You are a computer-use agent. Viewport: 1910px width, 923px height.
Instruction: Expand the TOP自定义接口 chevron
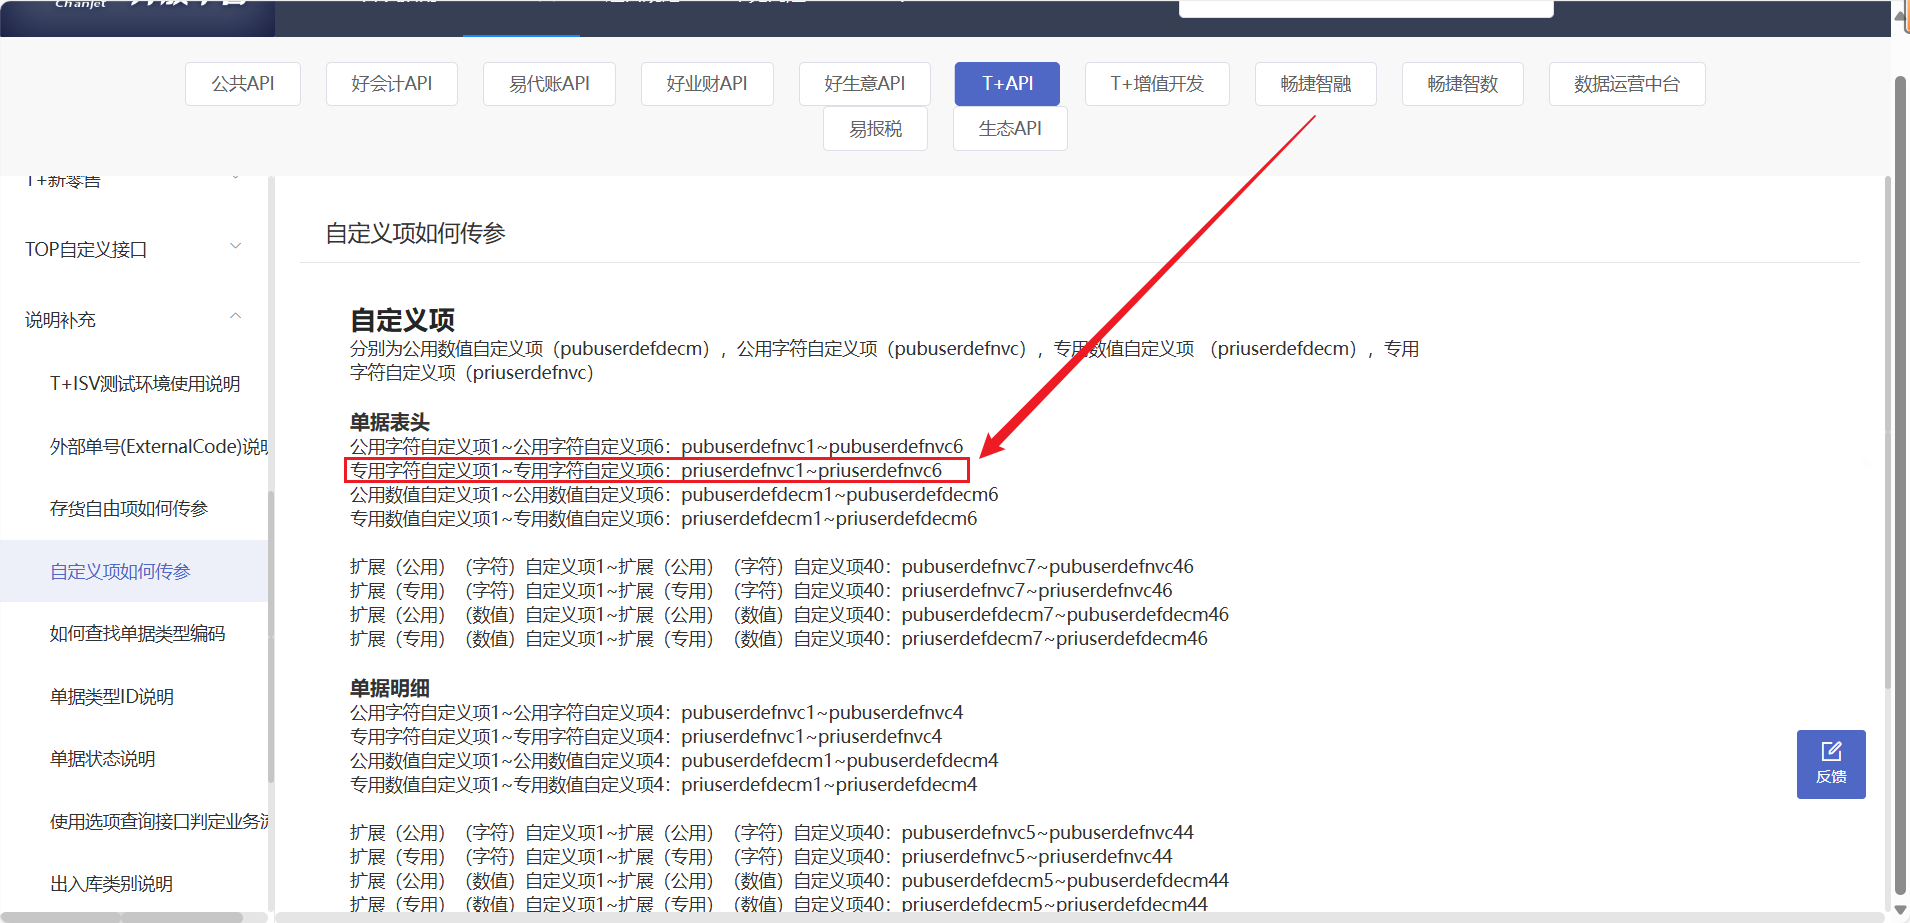236,246
